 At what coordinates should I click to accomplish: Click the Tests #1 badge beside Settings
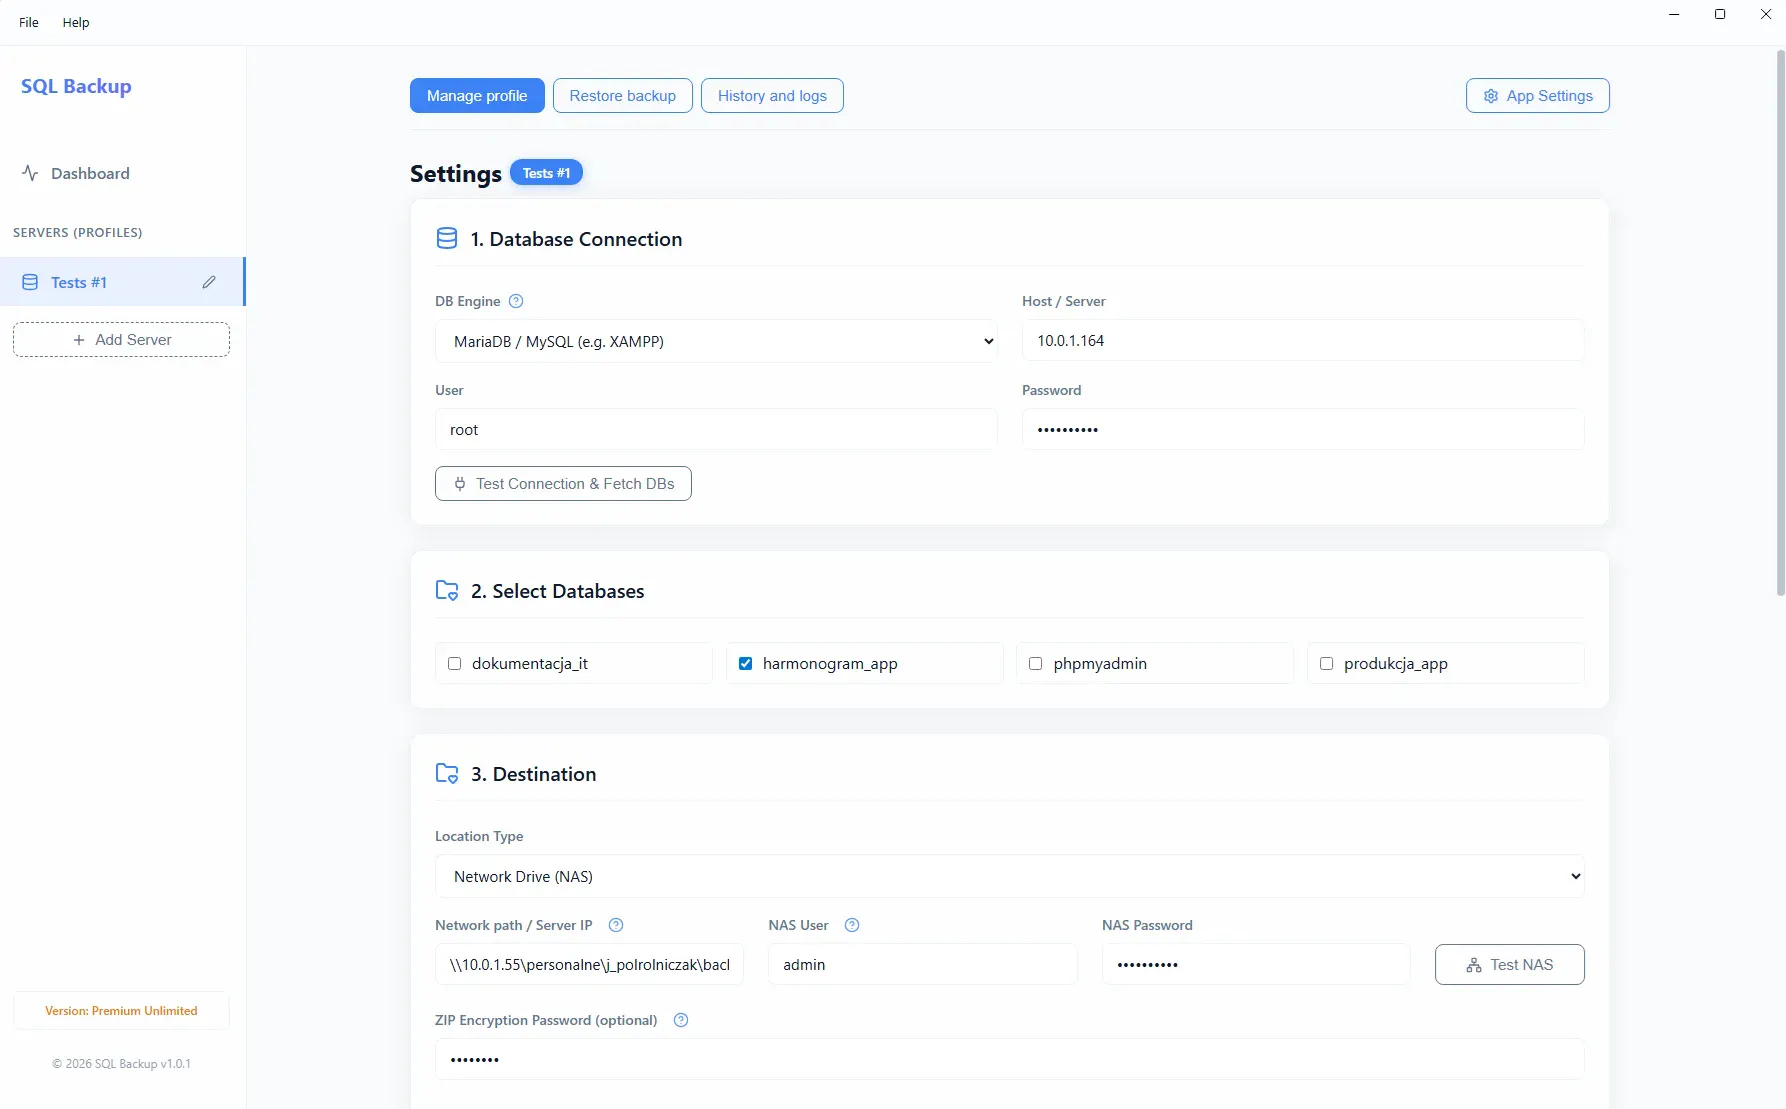546,173
